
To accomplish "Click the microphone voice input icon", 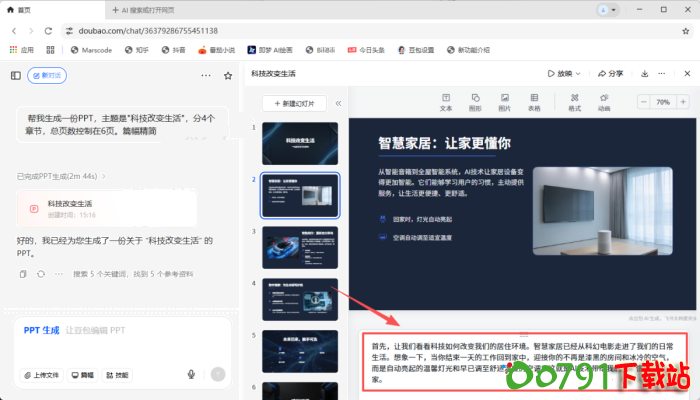I will [191, 374].
